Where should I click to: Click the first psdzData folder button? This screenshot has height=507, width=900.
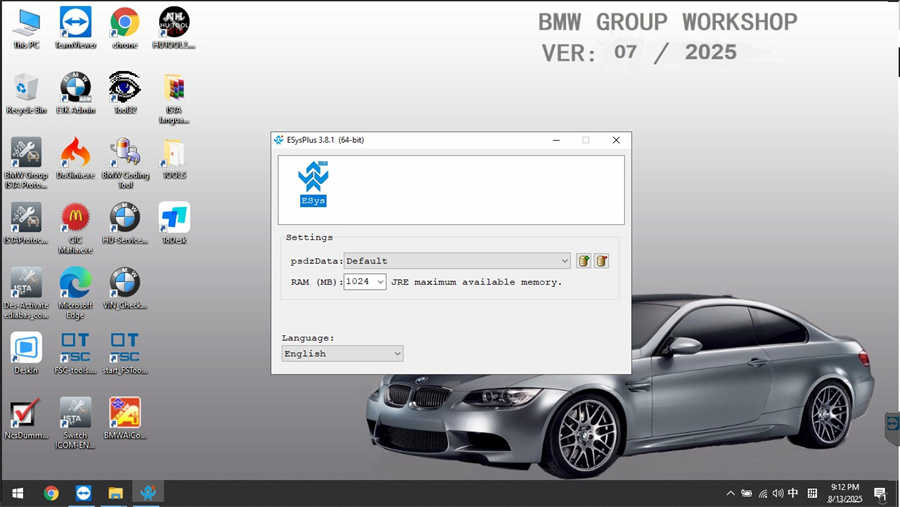pos(584,261)
